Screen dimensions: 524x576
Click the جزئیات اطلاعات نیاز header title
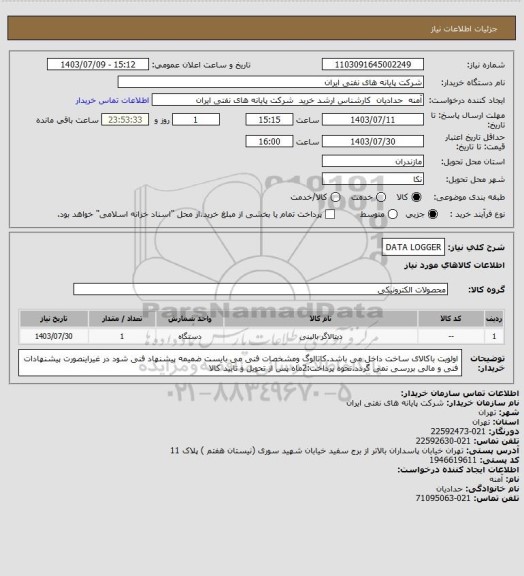point(464,29)
